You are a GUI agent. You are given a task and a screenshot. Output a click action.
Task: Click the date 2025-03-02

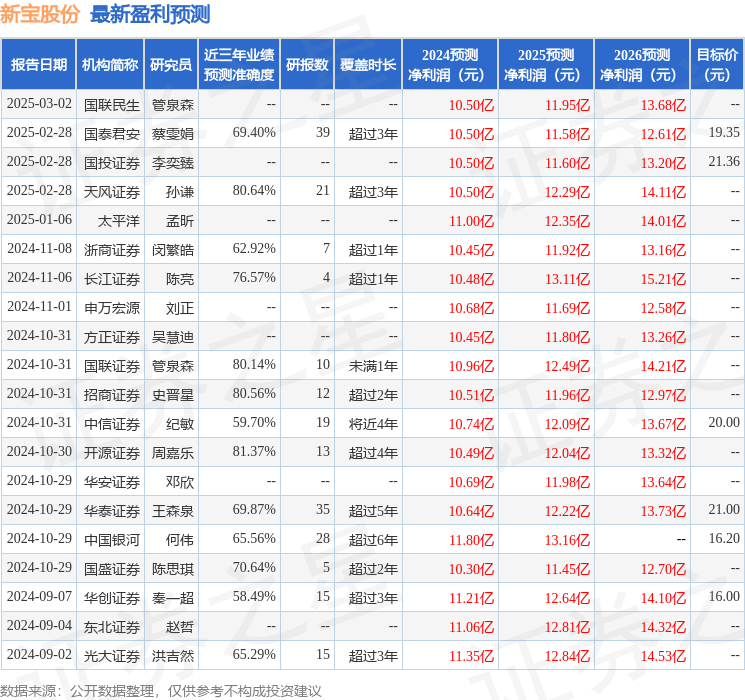(x=39, y=104)
